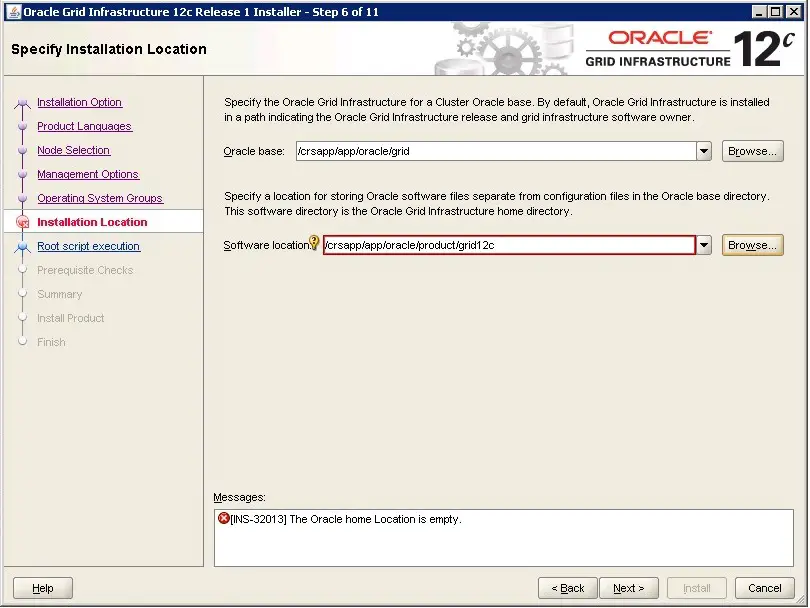The image size is (810, 608).
Task: Maximize the installer window
Action: (x=775, y=12)
